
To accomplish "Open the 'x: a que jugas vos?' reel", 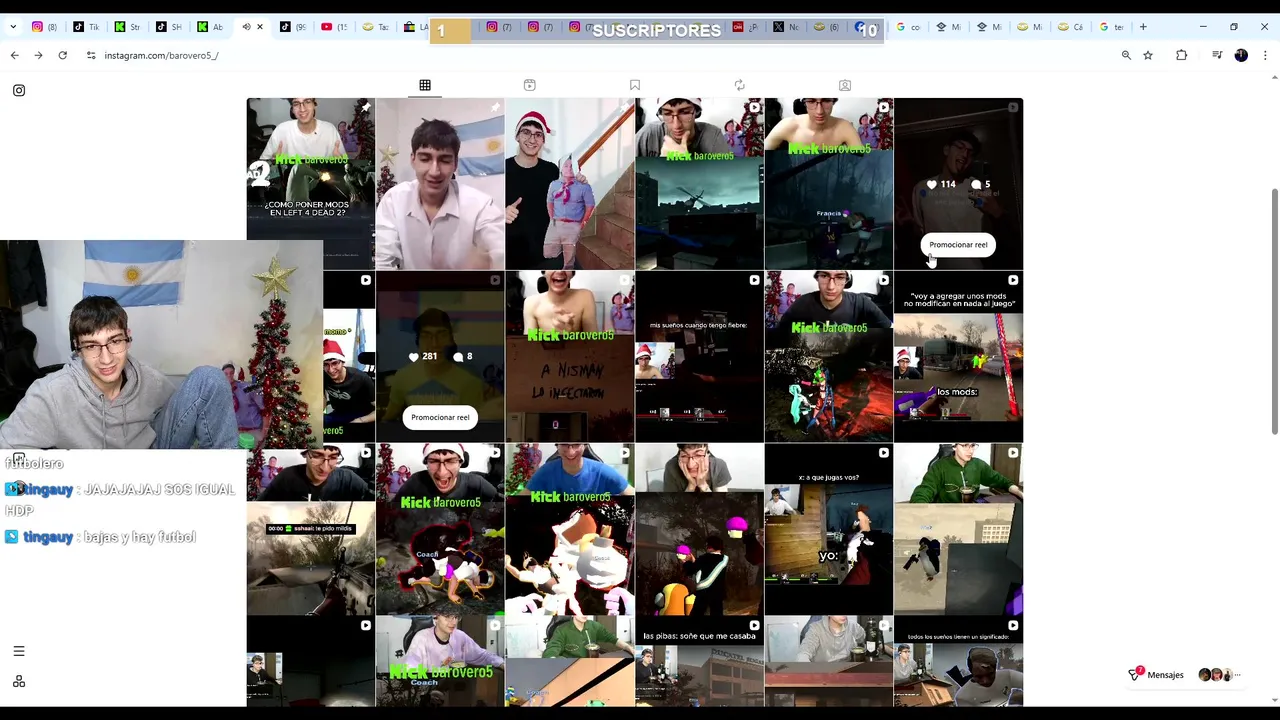I will click(829, 529).
